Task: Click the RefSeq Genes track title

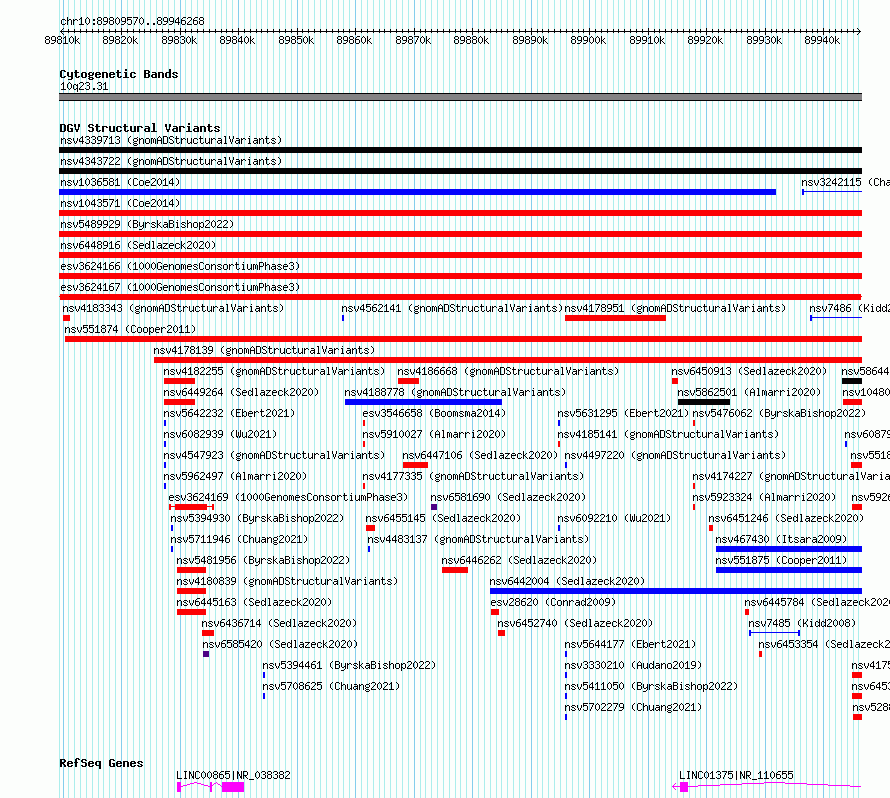Action: [101, 763]
